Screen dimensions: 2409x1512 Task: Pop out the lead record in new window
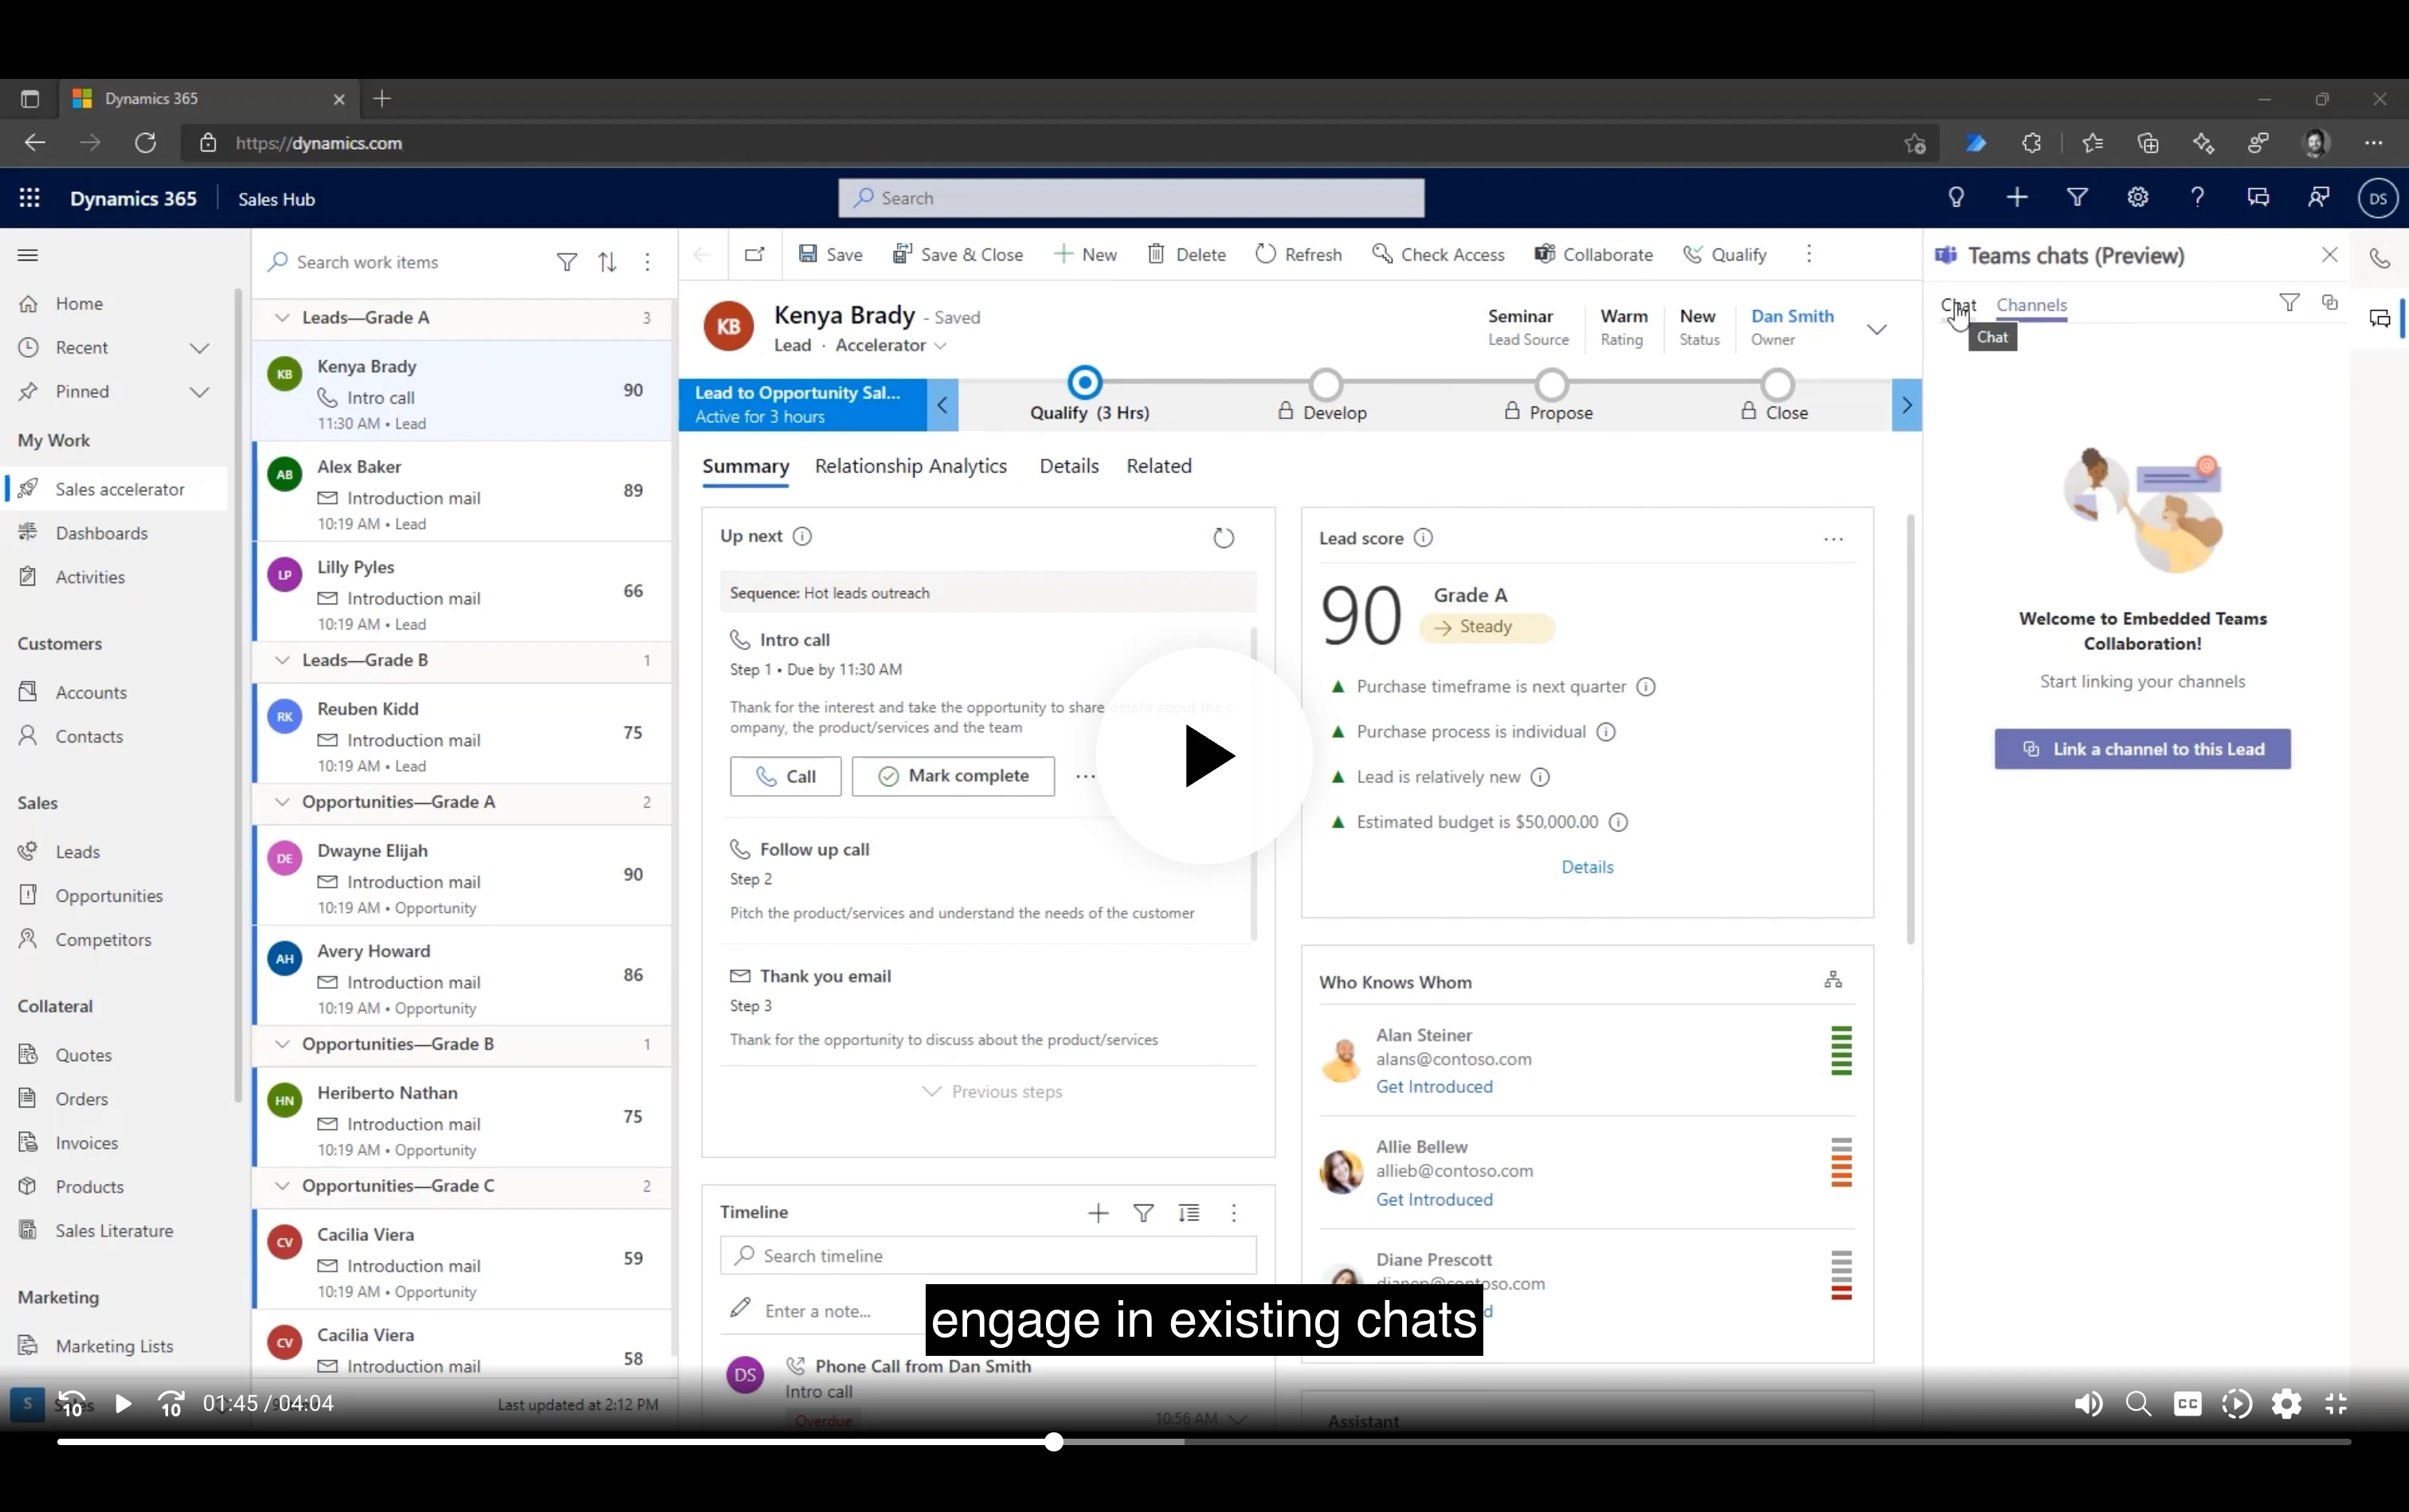coord(755,254)
